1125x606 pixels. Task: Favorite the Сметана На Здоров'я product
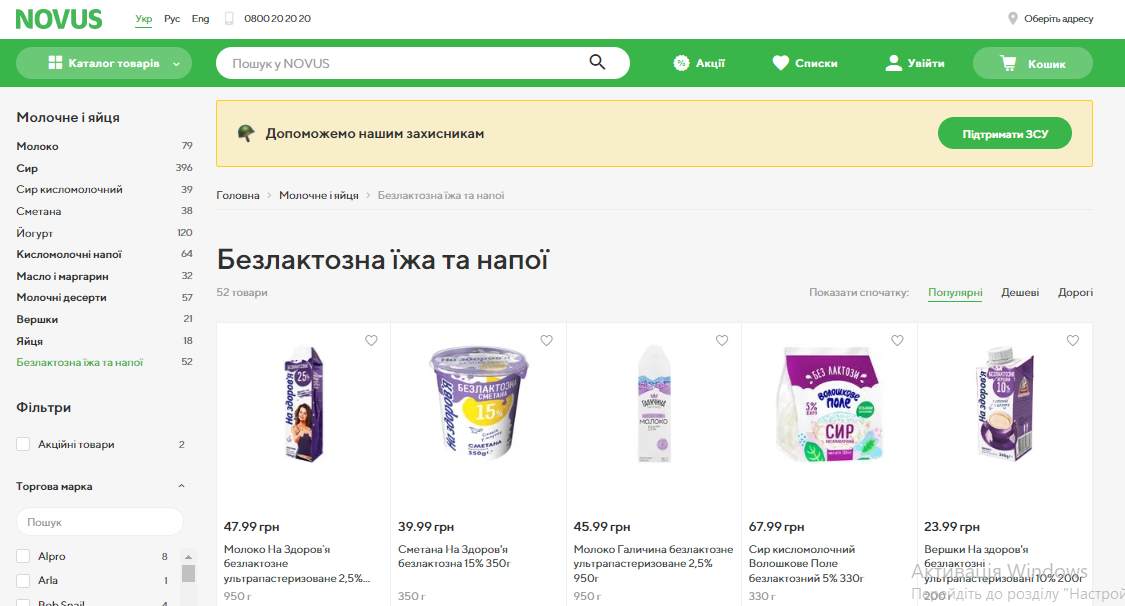pyautogui.click(x=546, y=341)
